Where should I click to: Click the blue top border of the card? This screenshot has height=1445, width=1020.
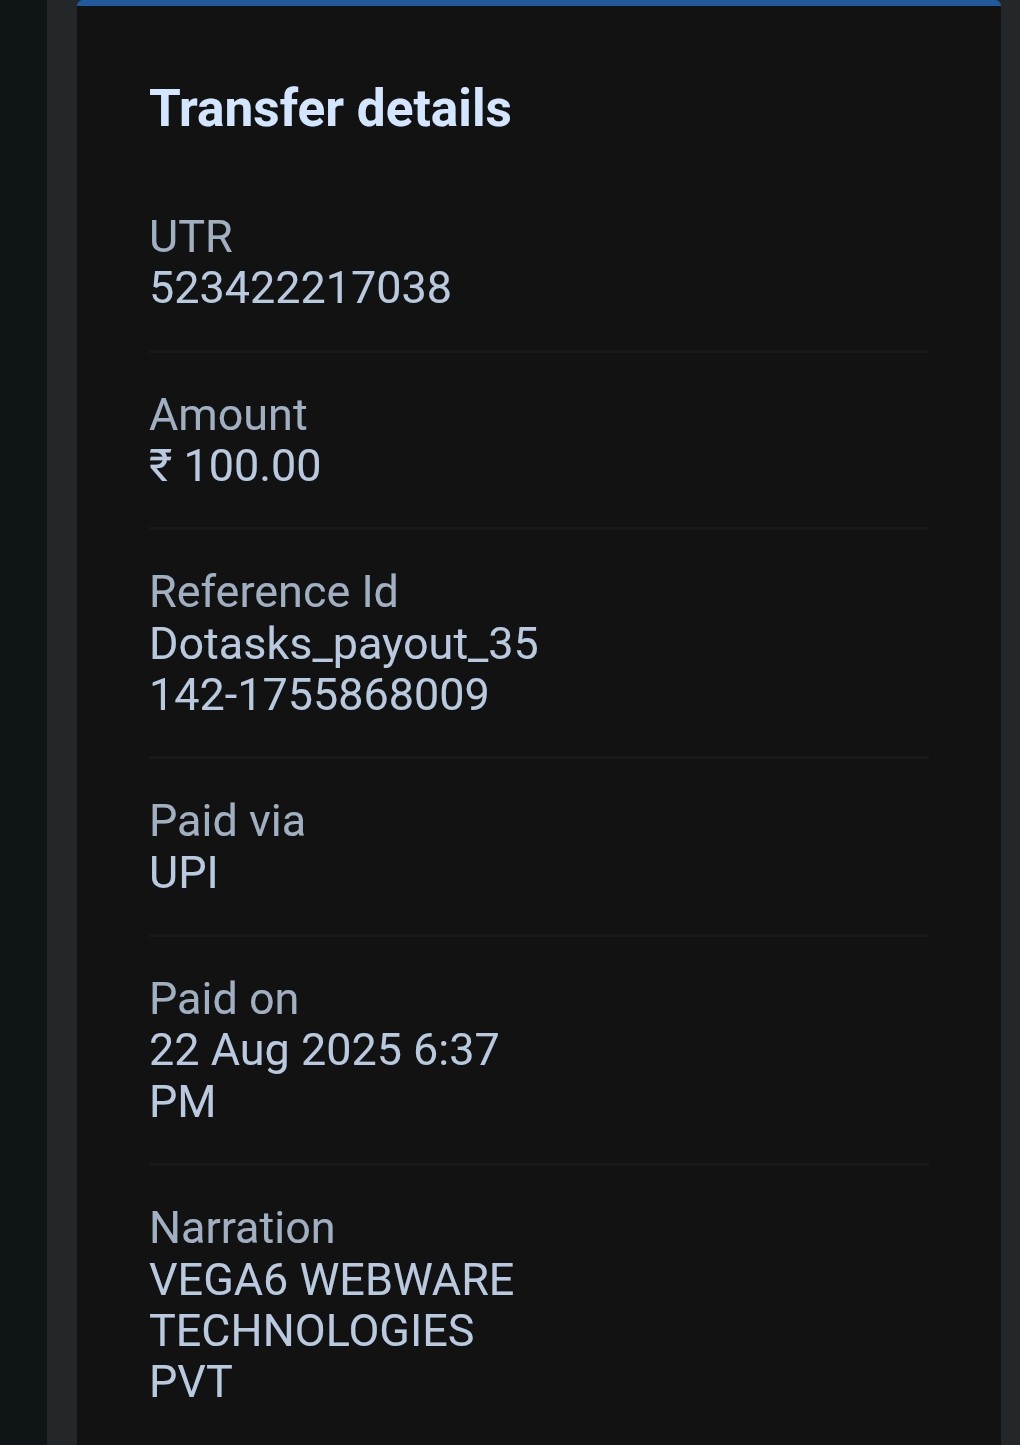[538, 3]
